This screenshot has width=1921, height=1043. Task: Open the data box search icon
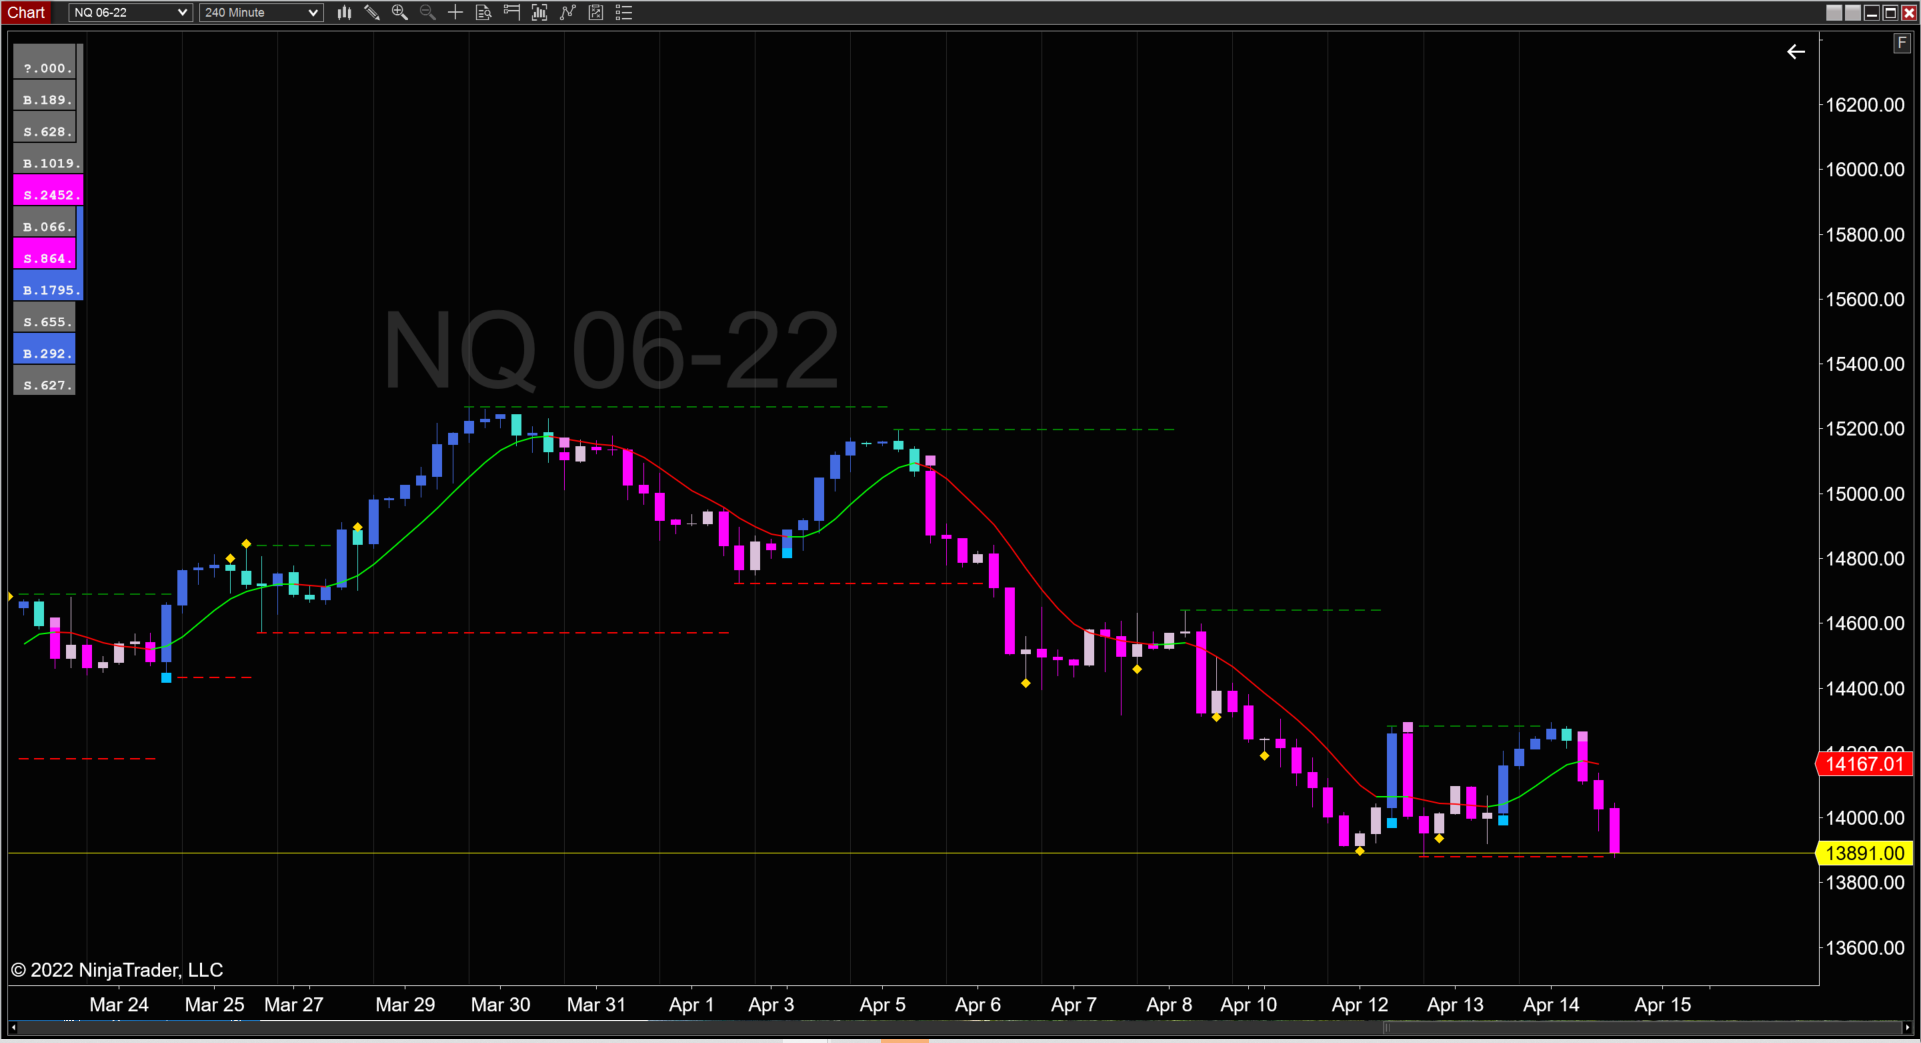[484, 13]
